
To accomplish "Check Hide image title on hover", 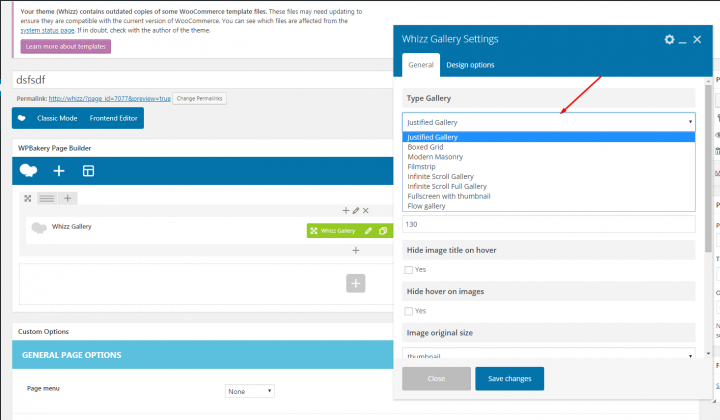I will coord(408,270).
